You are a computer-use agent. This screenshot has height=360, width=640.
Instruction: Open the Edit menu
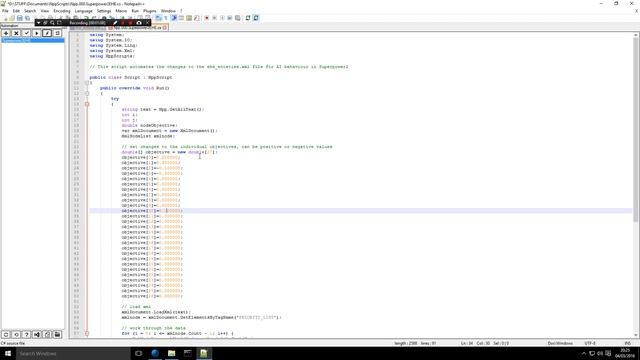pyautogui.click(x=16, y=11)
